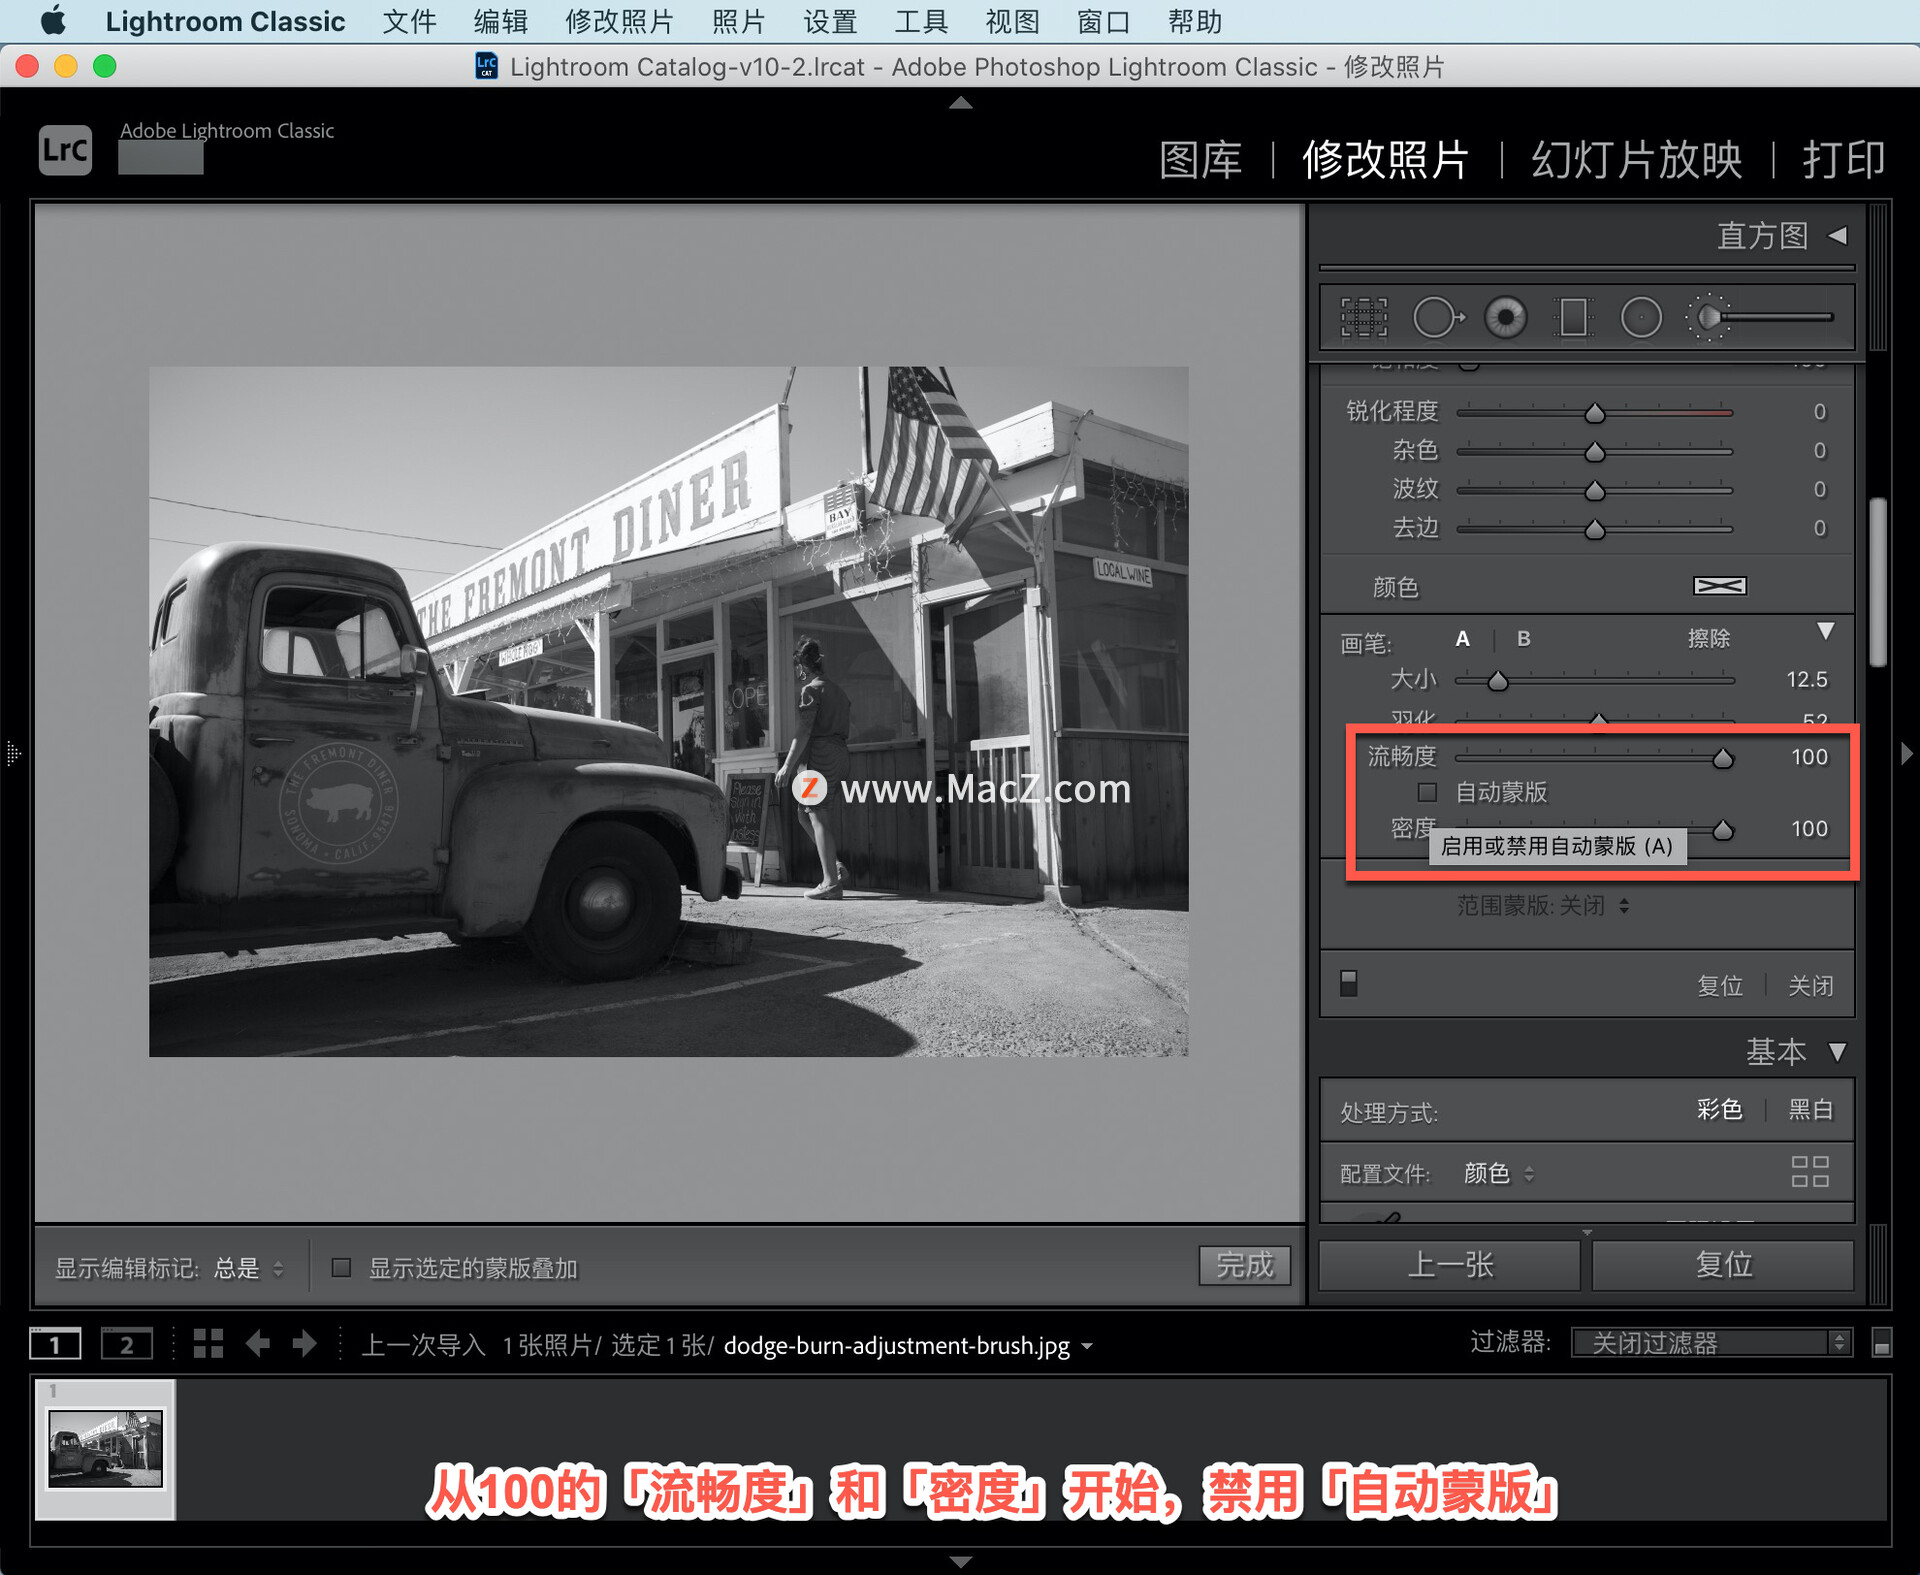Enable the 自动蒙版 checkbox
The width and height of the screenshot is (1920, 1575).
[x=1428, y=792]
